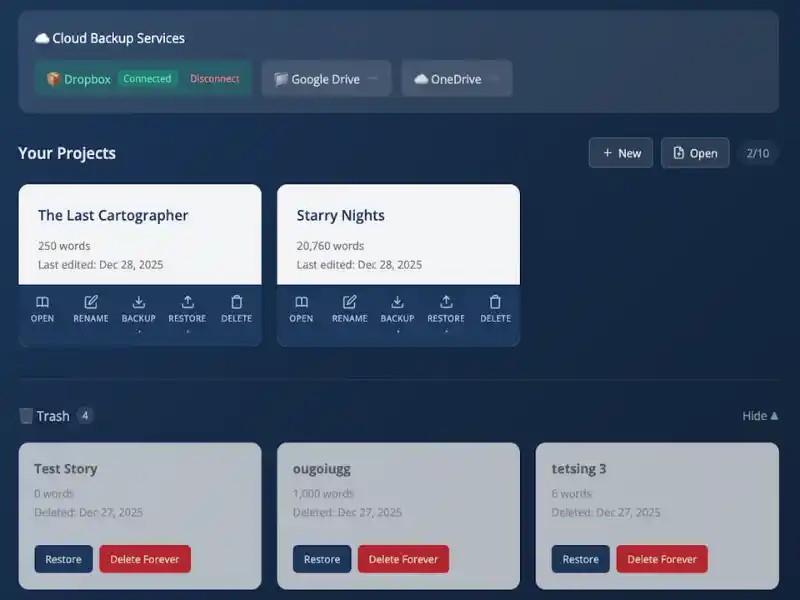Viewport: 800px width, 600px height.
Task: Click the Rename pencil icon on Starry Nights
Action: [350, 302]
